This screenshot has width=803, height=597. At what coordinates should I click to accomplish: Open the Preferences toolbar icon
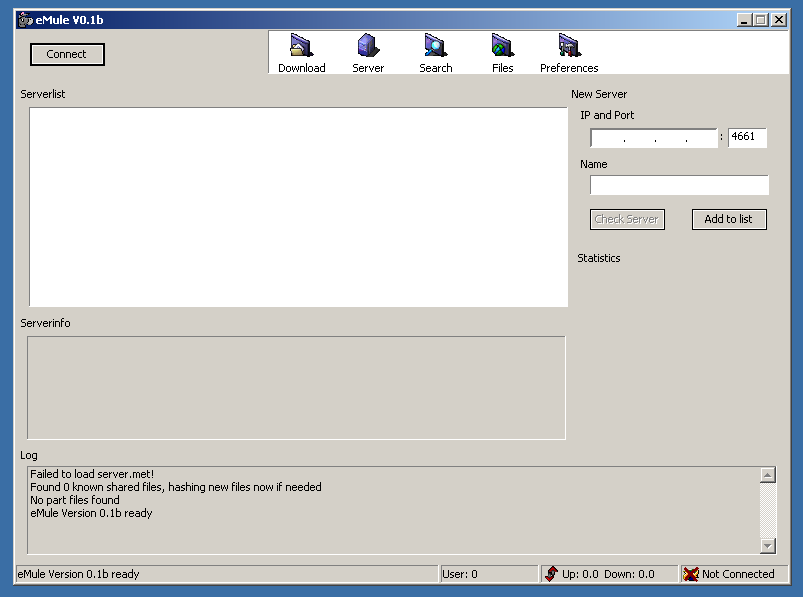[569, 46]
